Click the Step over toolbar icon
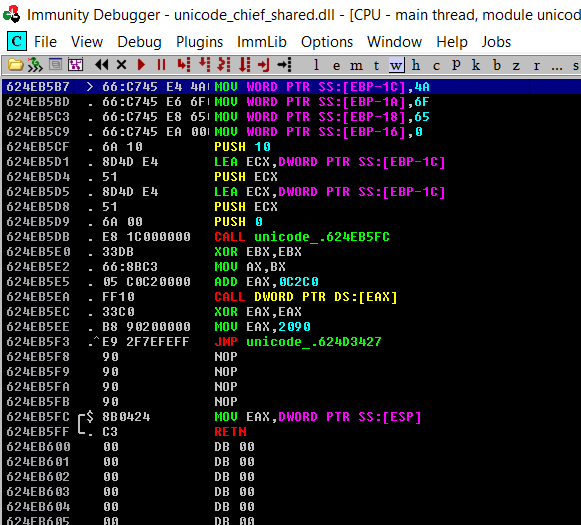This screenshot has height=525, width=581. (x=204, y=65)
